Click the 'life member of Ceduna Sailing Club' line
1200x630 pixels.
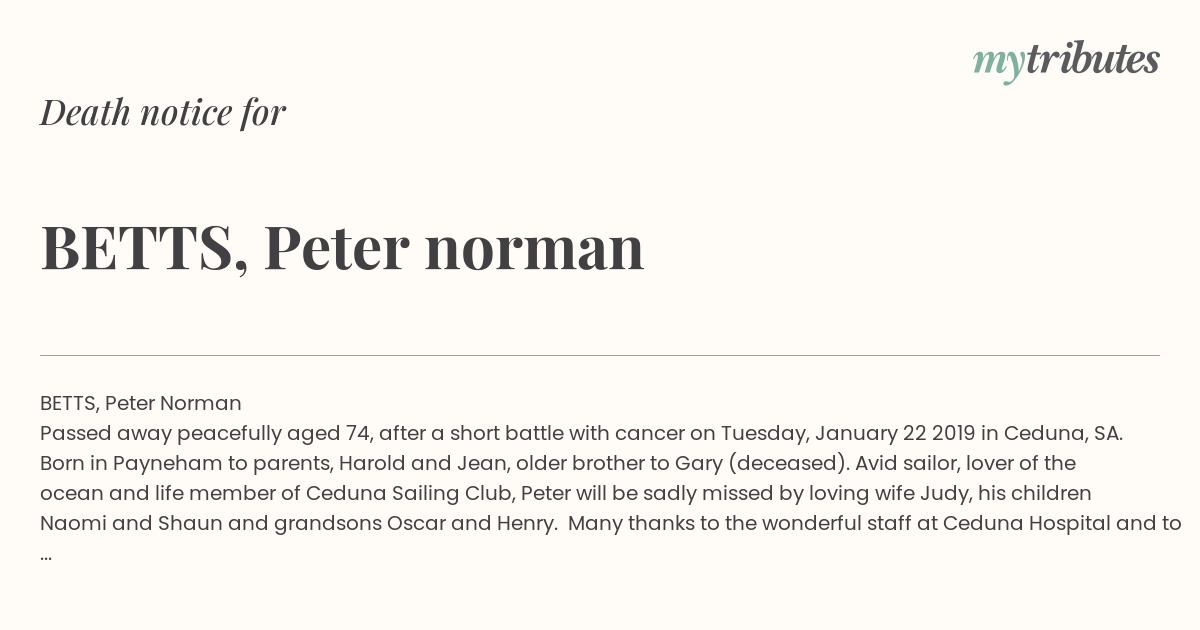click(x=566, y=493)
